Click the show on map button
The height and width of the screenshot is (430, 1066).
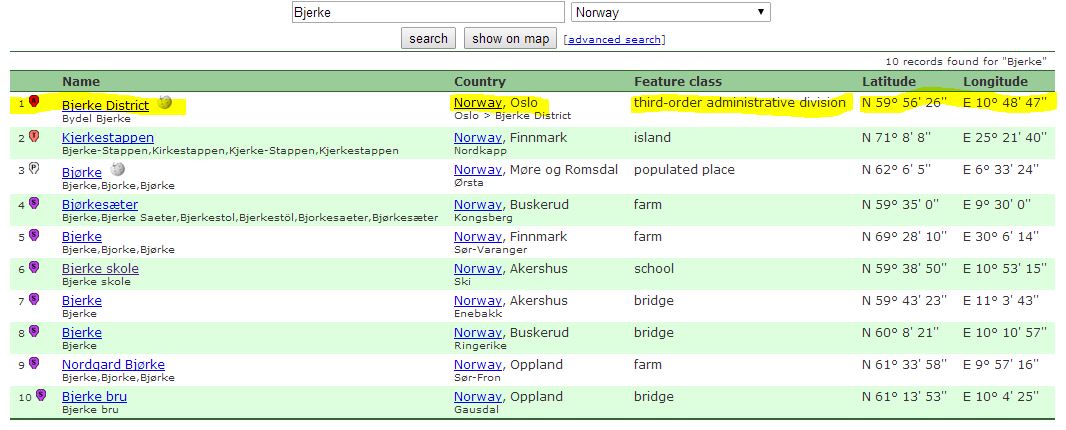(510, 39)
